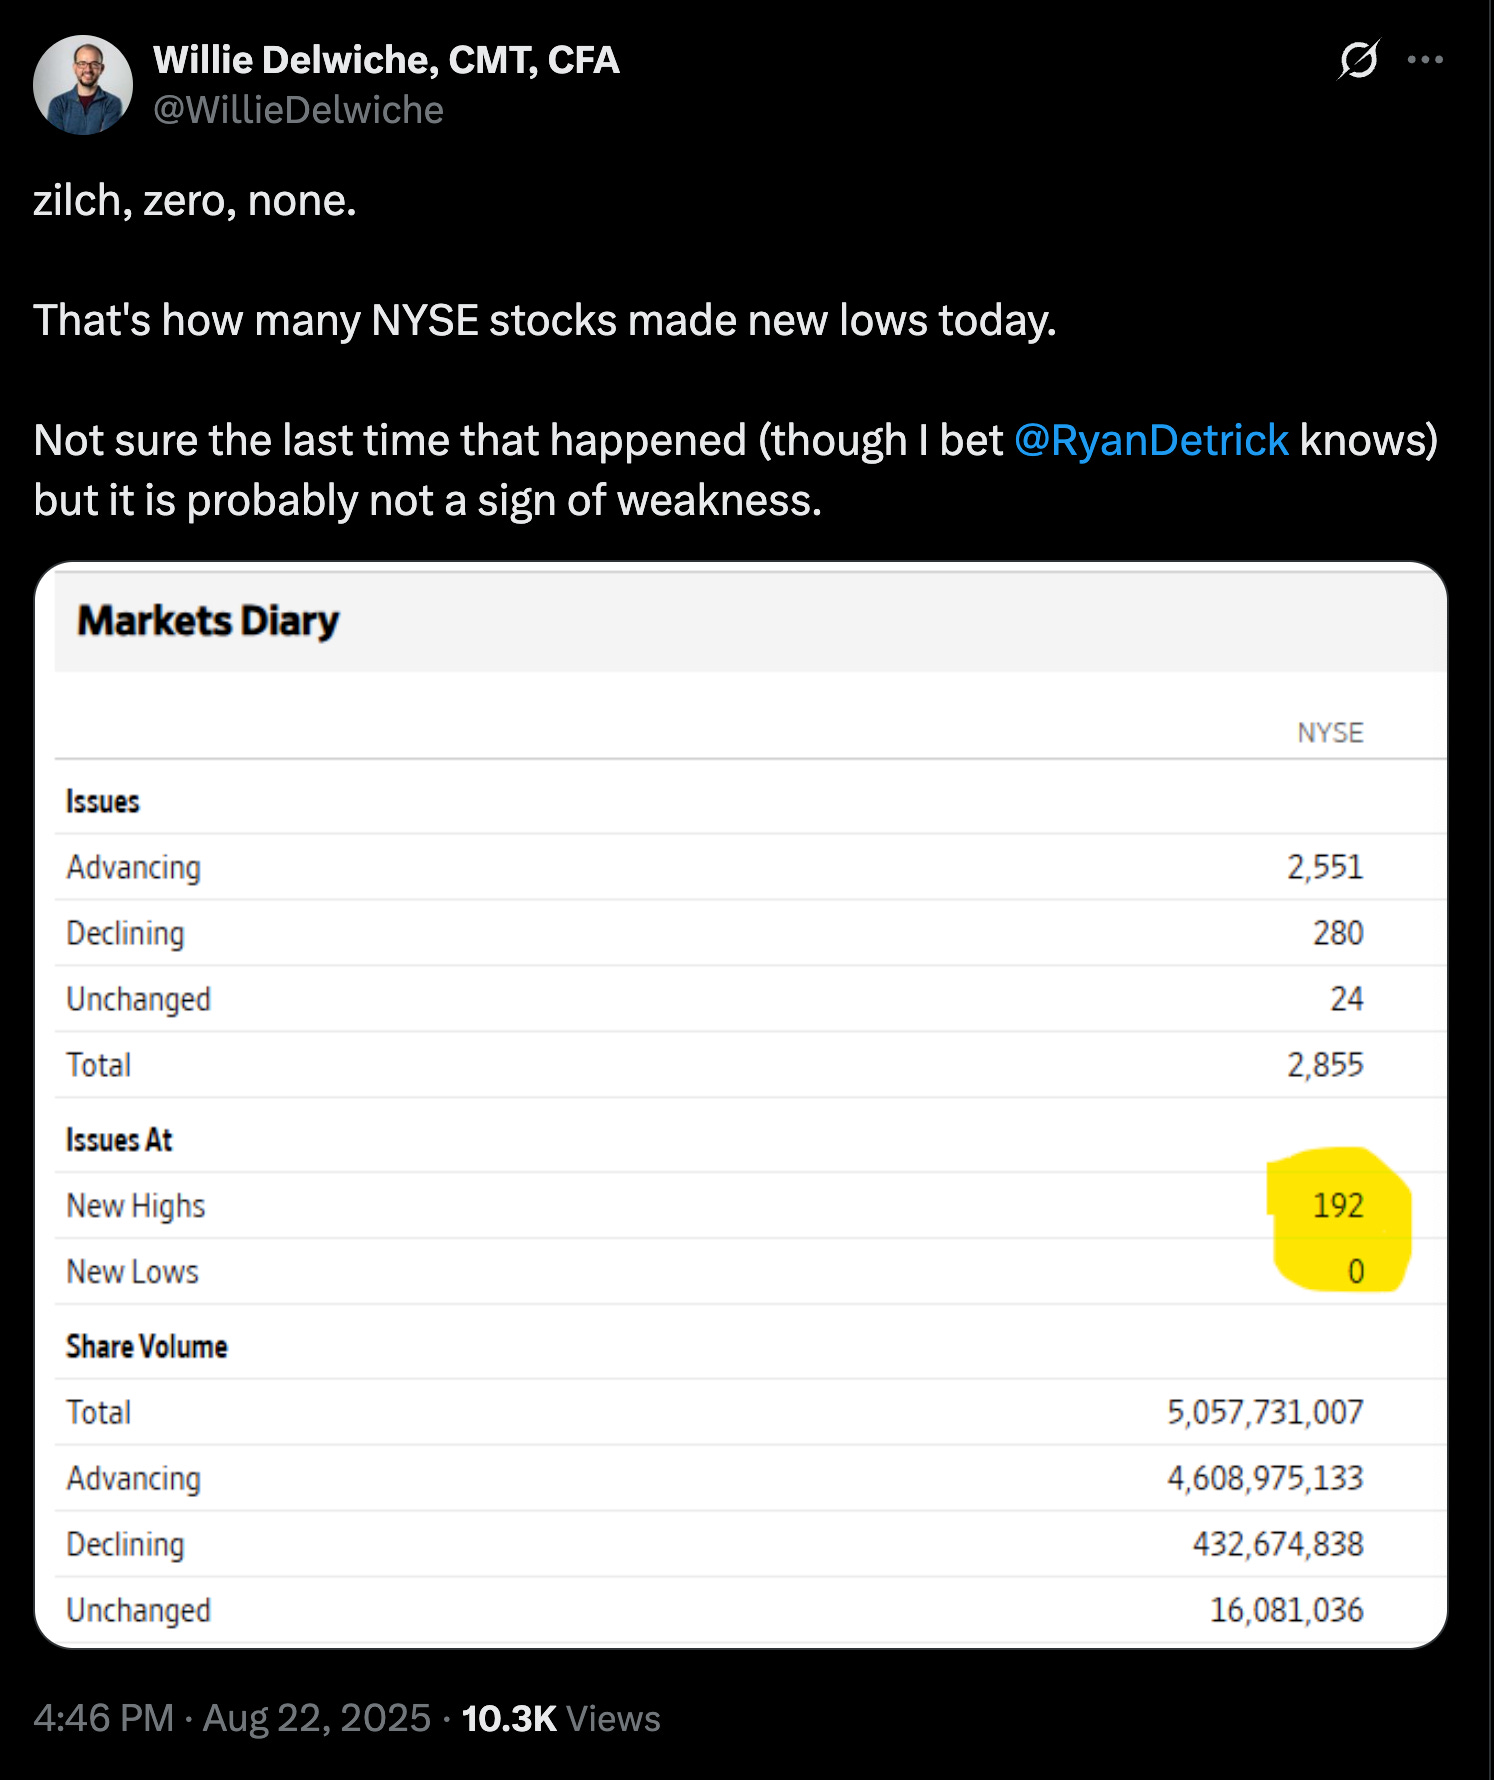Open the @WillieDelwiche handle link
The height and width of the screenshot is (1780, 1494).
point(298,110)
